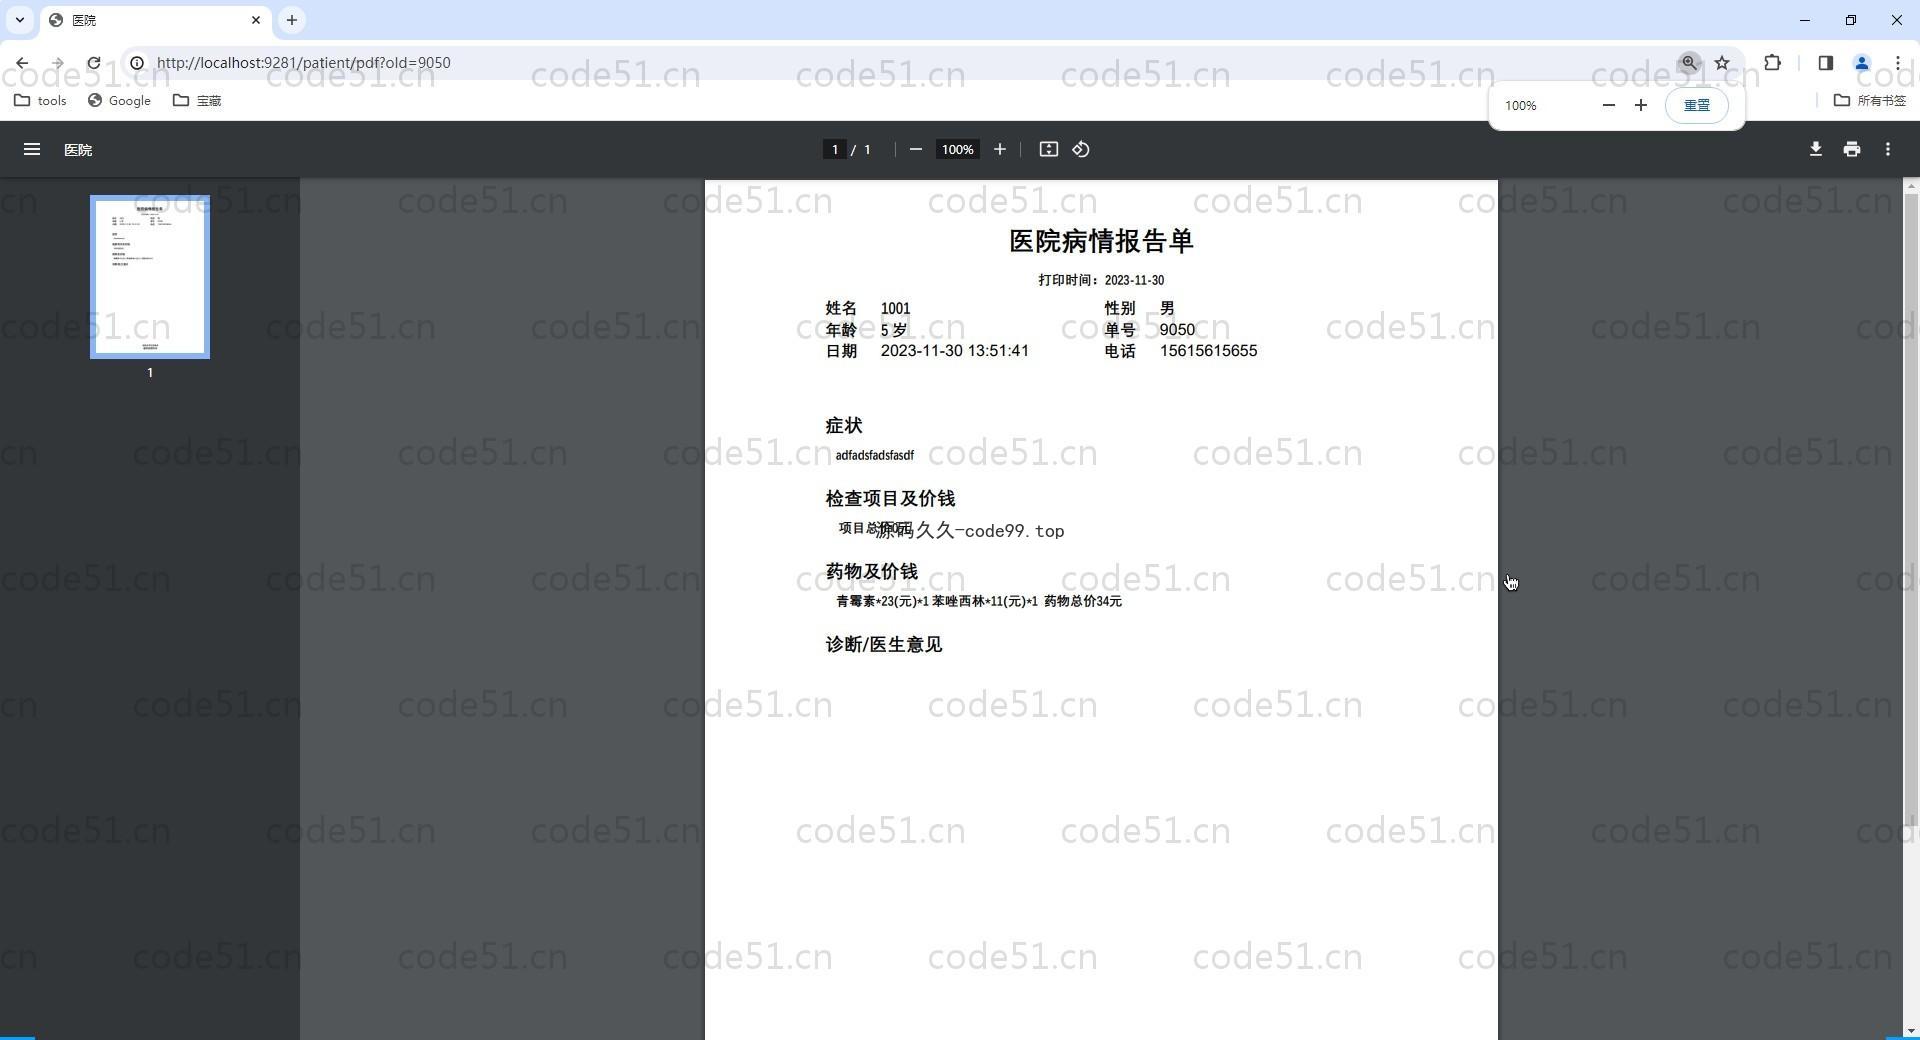
Task: Open the Google bookmark
Action: [119, 101]
